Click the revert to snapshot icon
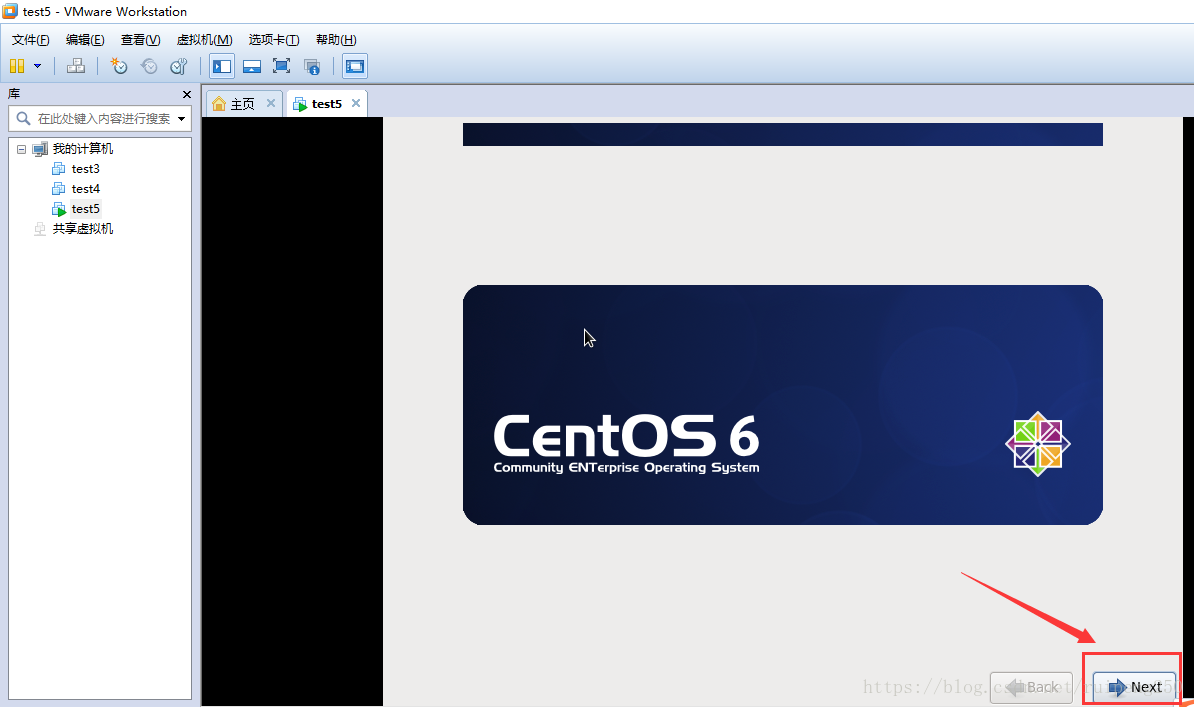Viewport: 1194px width, 707px height. (149, 66)
